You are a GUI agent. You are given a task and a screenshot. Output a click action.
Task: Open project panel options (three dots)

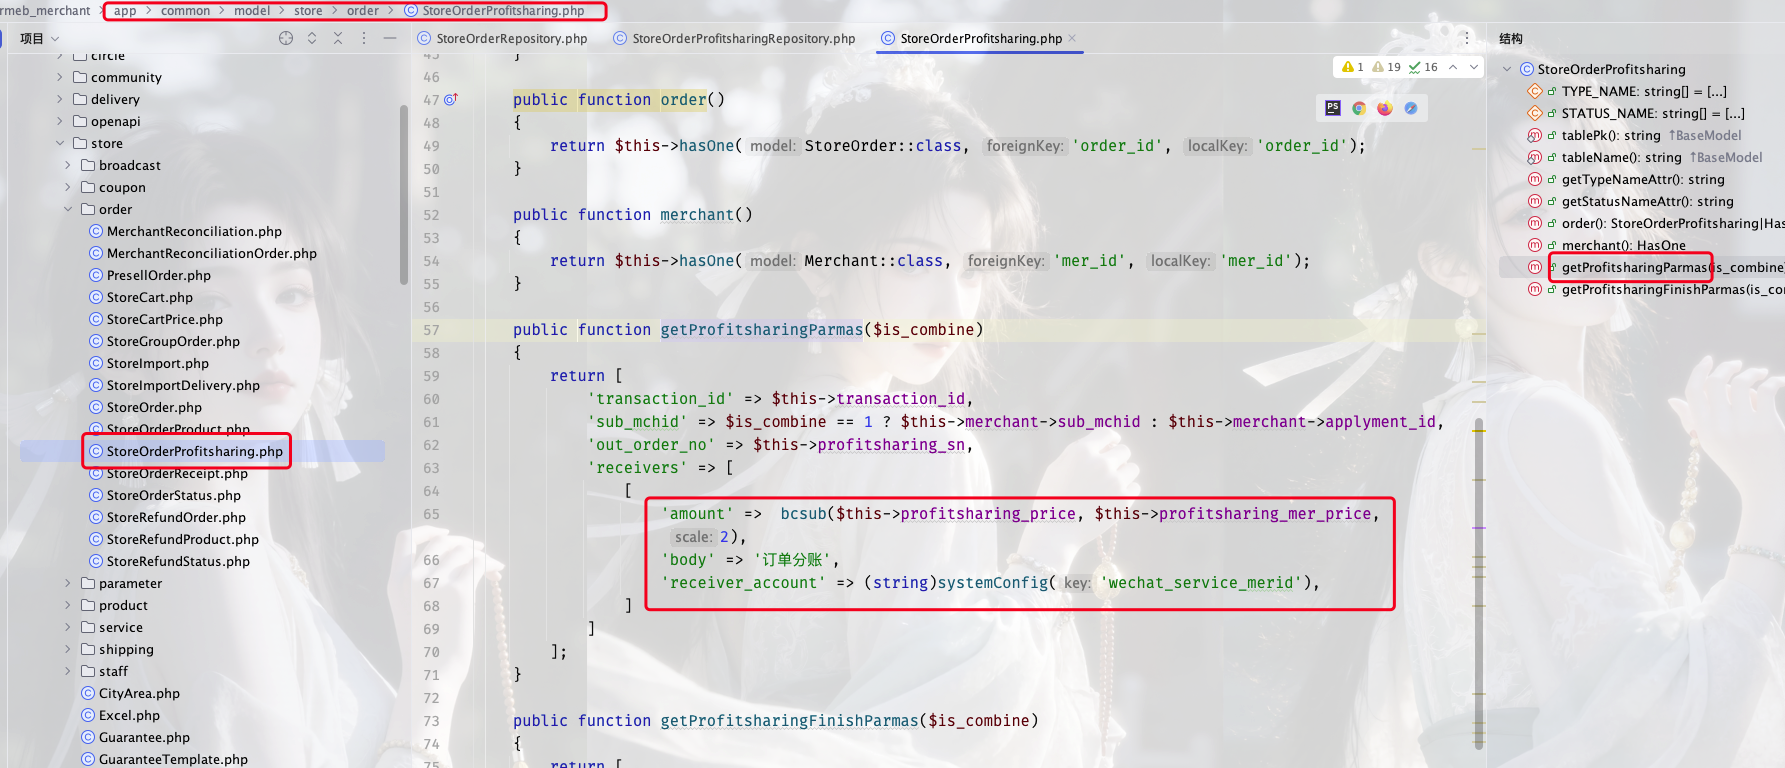(x=364, y=38)
